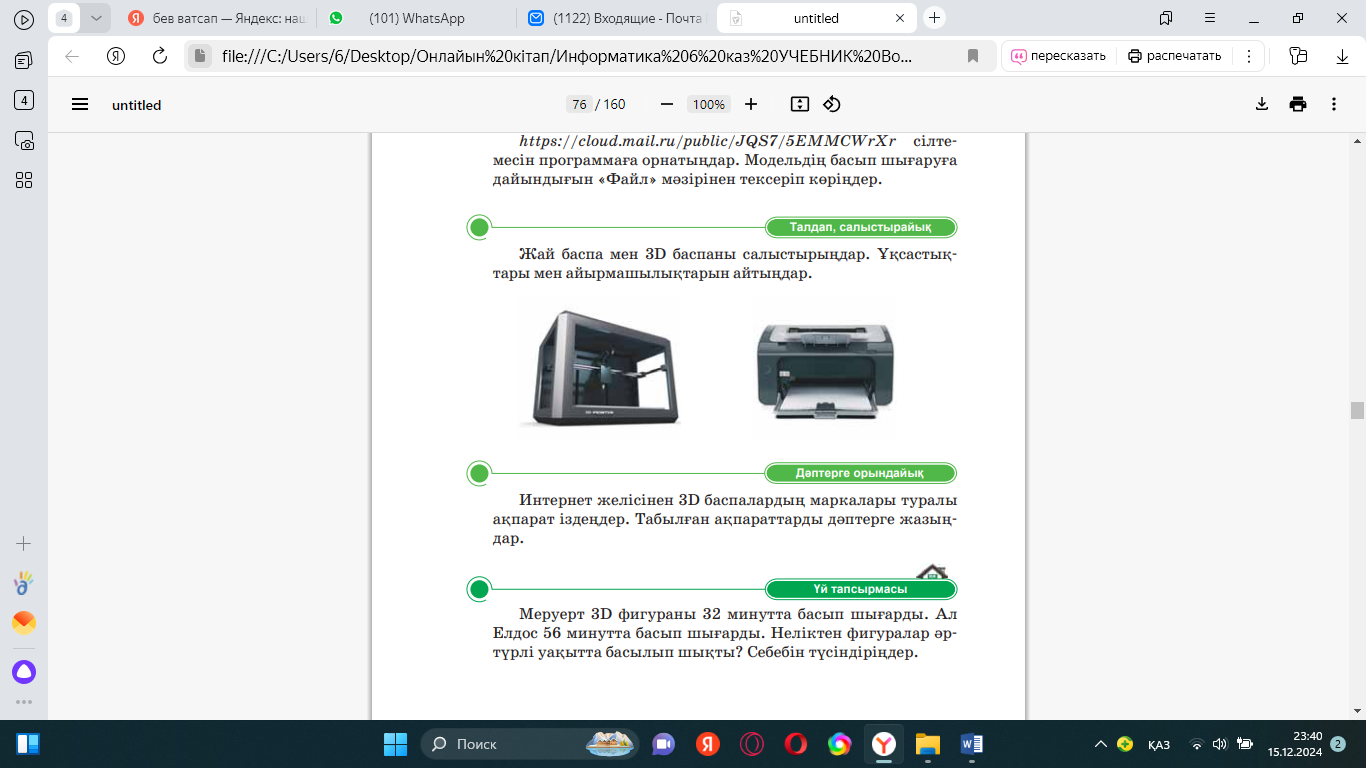Expand the tab group dropdown chevron
This screenshot has height=768, width=1366.
(x=96, y=18)
